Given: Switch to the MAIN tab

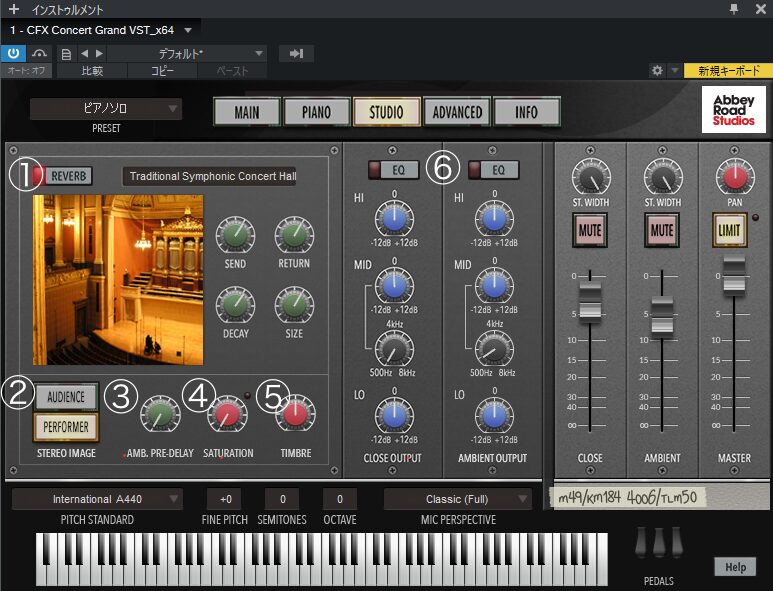Looking at the screenshot, I should point(247,112).
